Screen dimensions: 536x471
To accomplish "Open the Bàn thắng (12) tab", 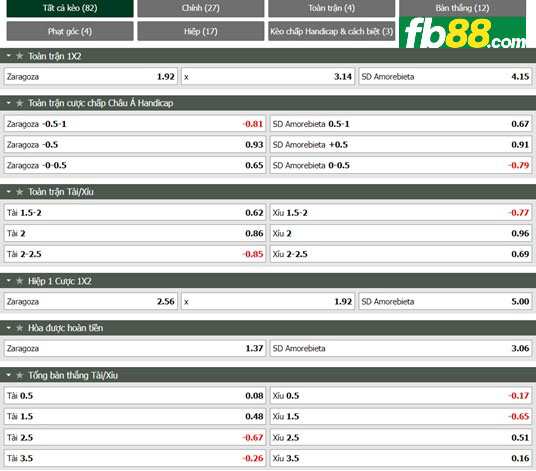I will tap(462, 8).
